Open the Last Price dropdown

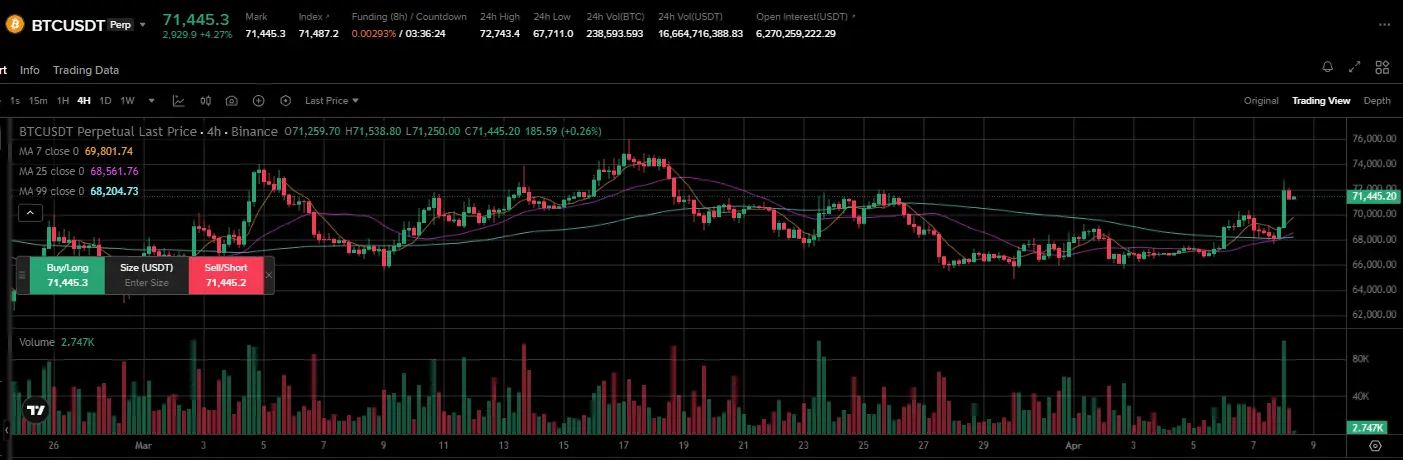[331, 101]
